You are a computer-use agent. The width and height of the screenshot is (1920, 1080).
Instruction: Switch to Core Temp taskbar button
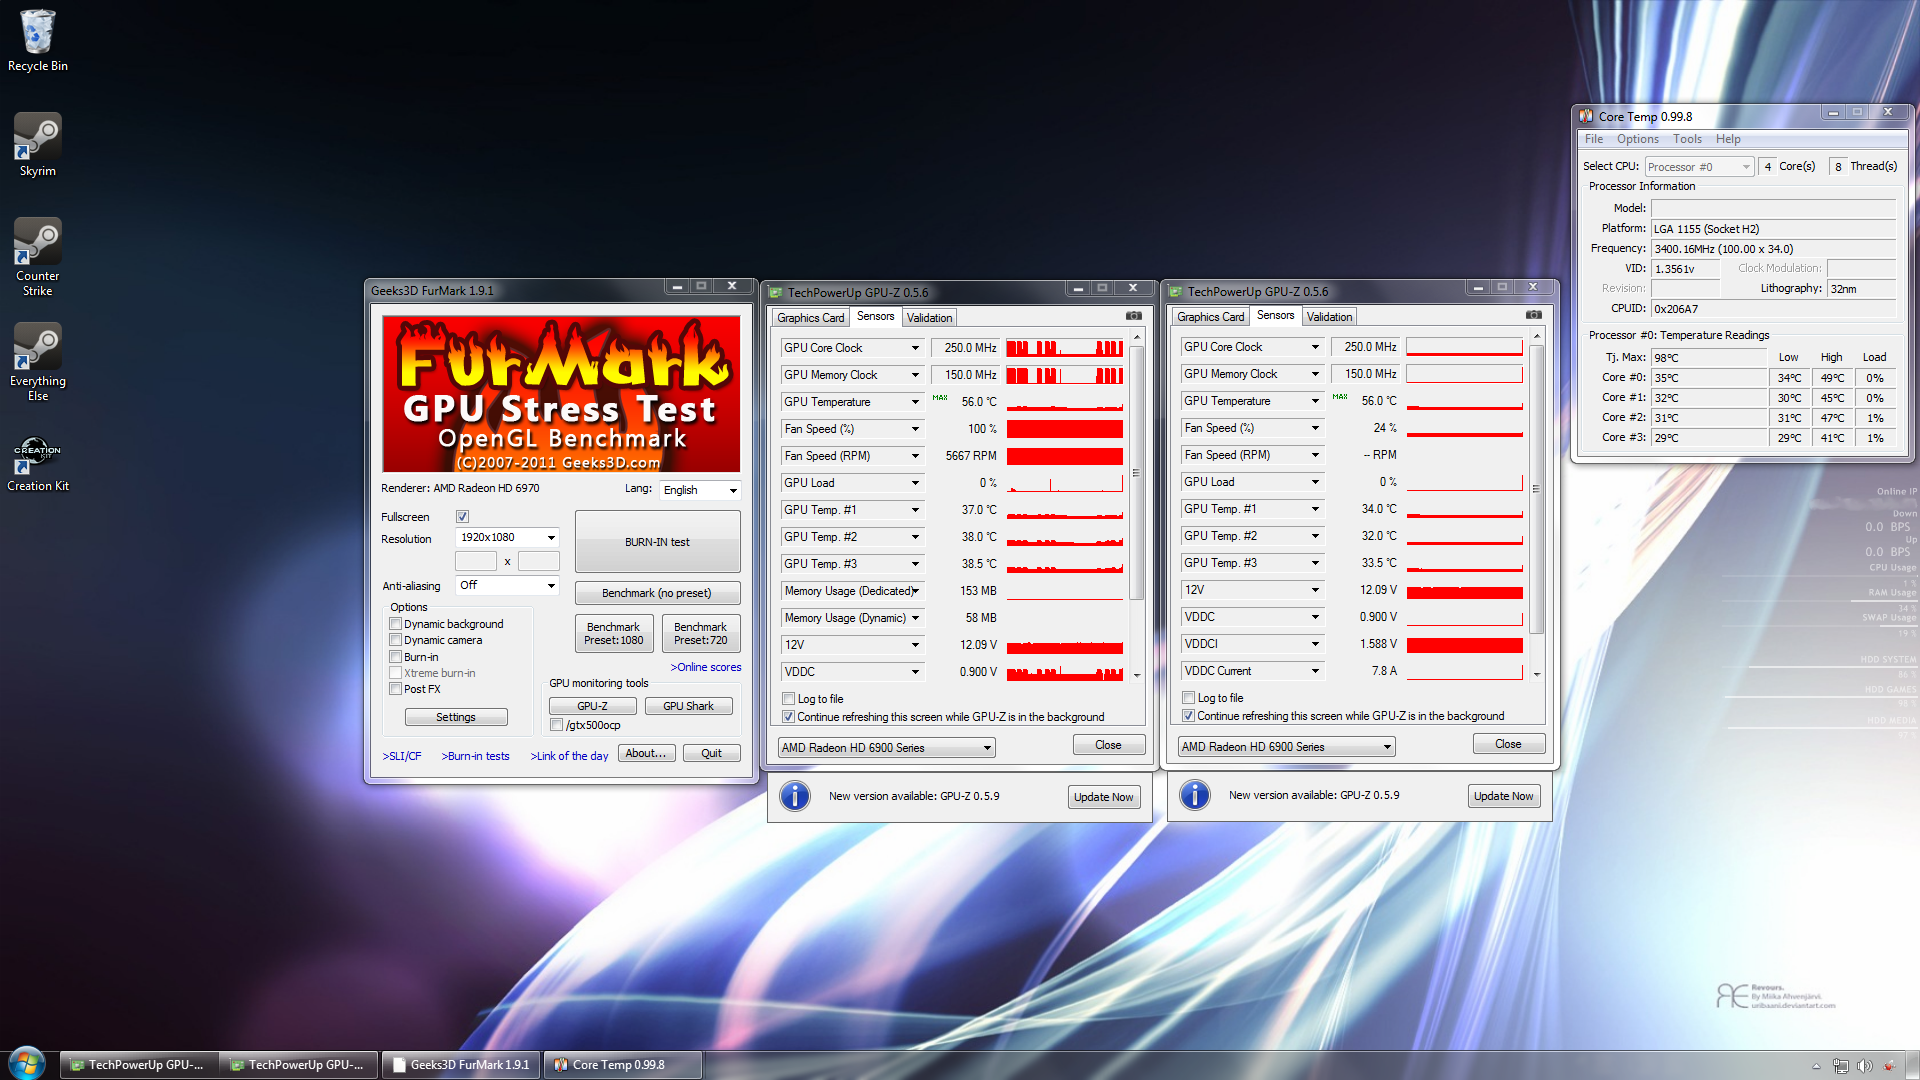pyautogui.click(x=622, y=1065)
